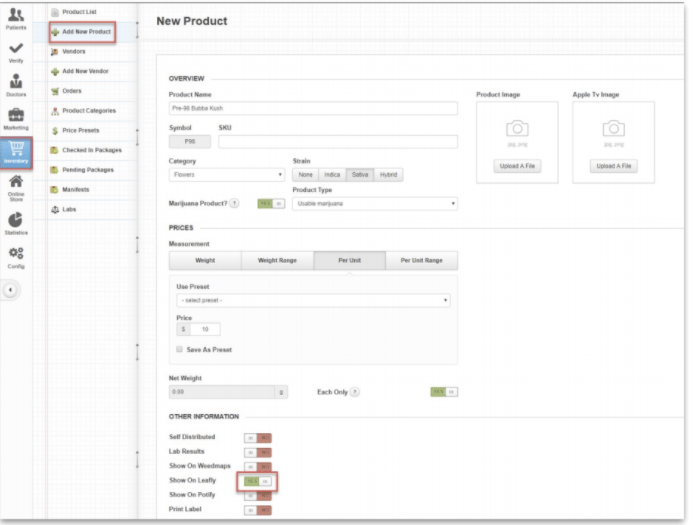Open the Marketing briefcase icon
Image resolution: width=694 pixels, height=525 pixels.
16,115
